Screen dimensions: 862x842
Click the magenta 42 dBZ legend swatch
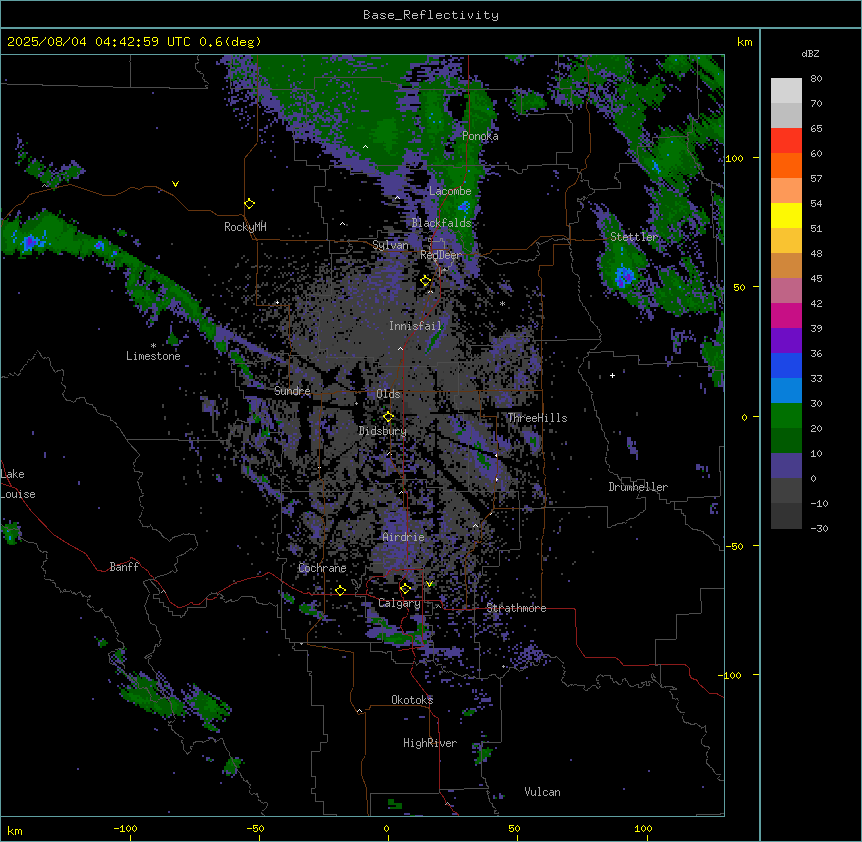786,315
